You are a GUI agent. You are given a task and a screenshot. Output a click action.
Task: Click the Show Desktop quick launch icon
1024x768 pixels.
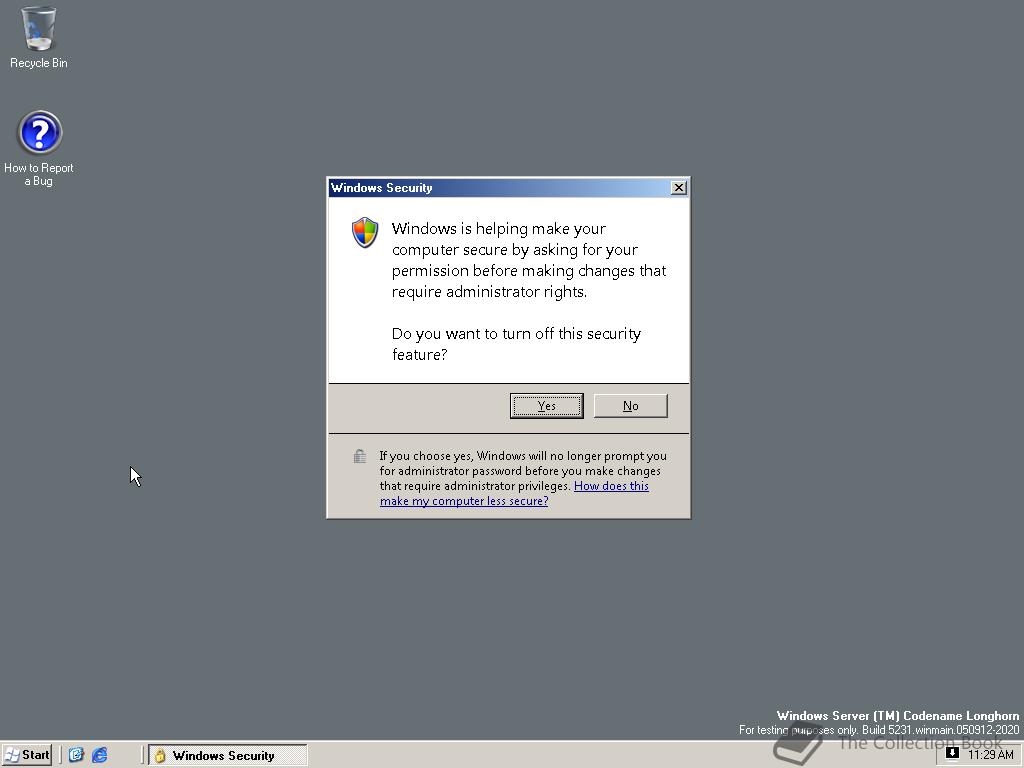coord(76,755)
